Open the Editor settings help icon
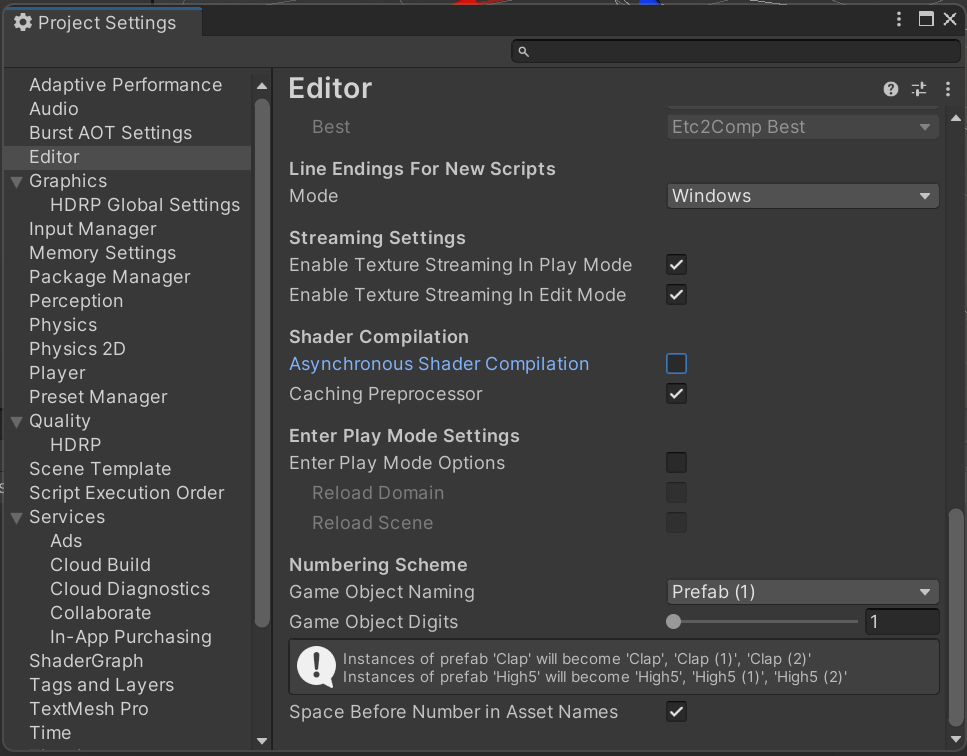 pos(890,89)
